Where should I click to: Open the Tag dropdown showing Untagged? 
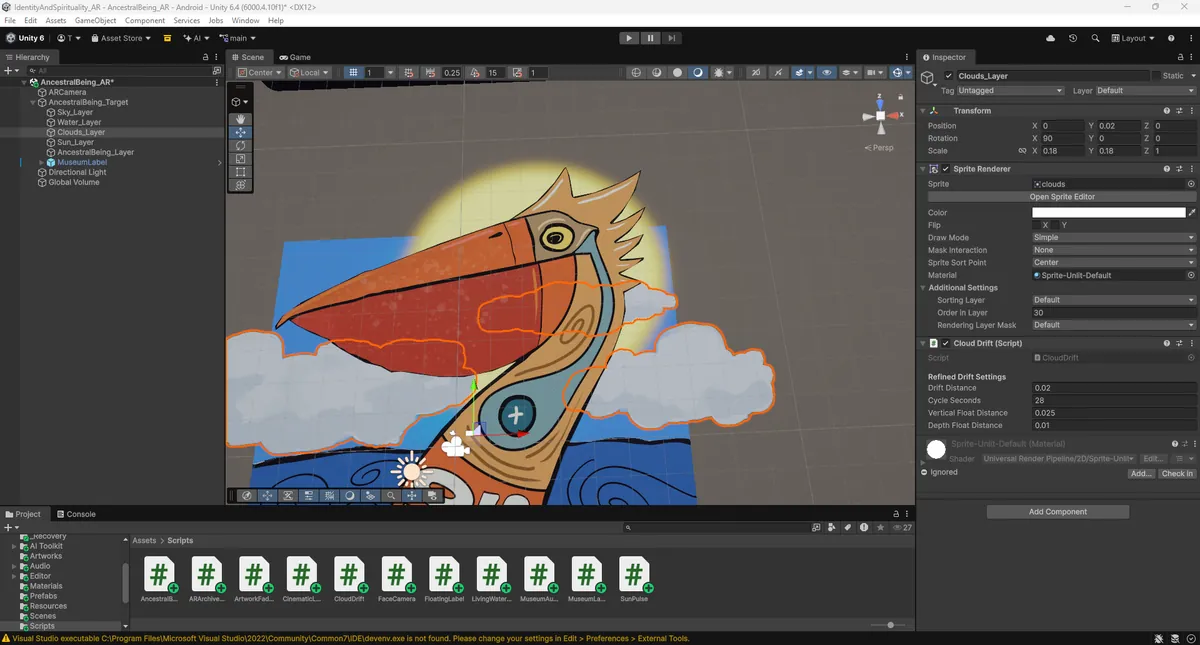[x=1010, y=91]
